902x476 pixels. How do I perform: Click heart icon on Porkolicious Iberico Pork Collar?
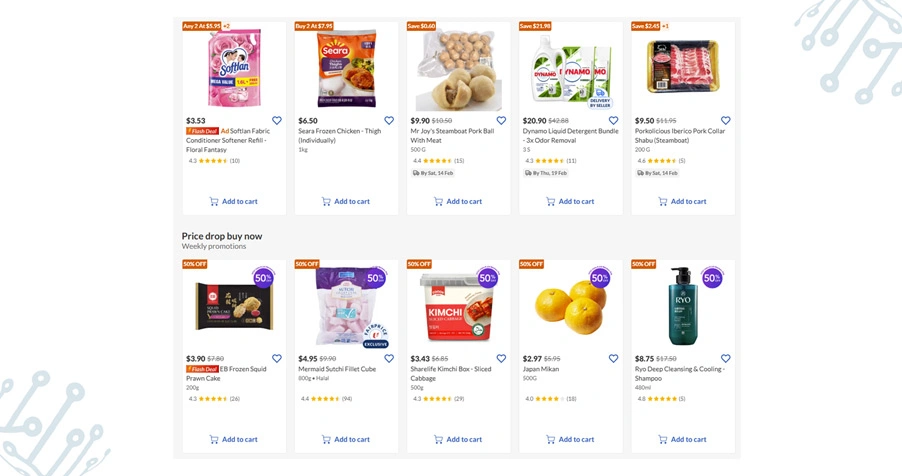point(725,121)
